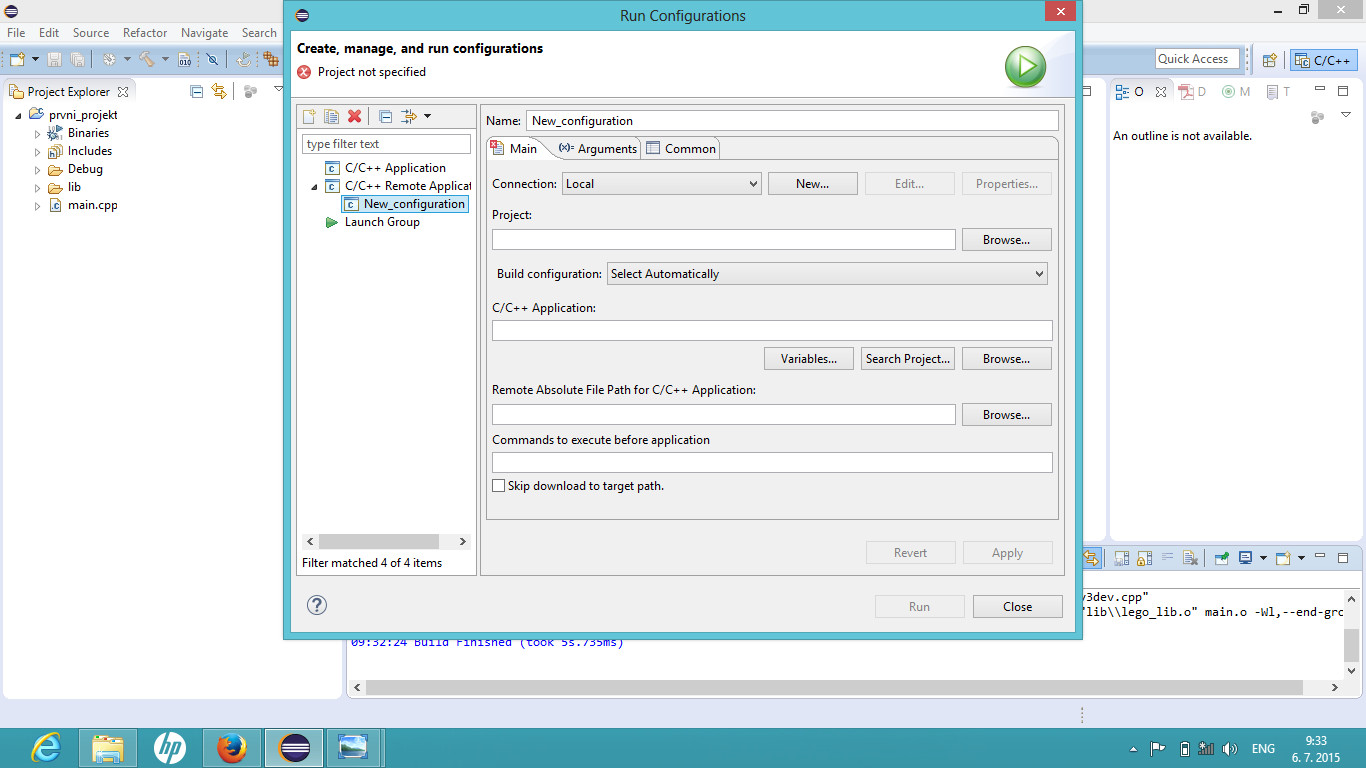Click the Project text input field

(723, 240)
